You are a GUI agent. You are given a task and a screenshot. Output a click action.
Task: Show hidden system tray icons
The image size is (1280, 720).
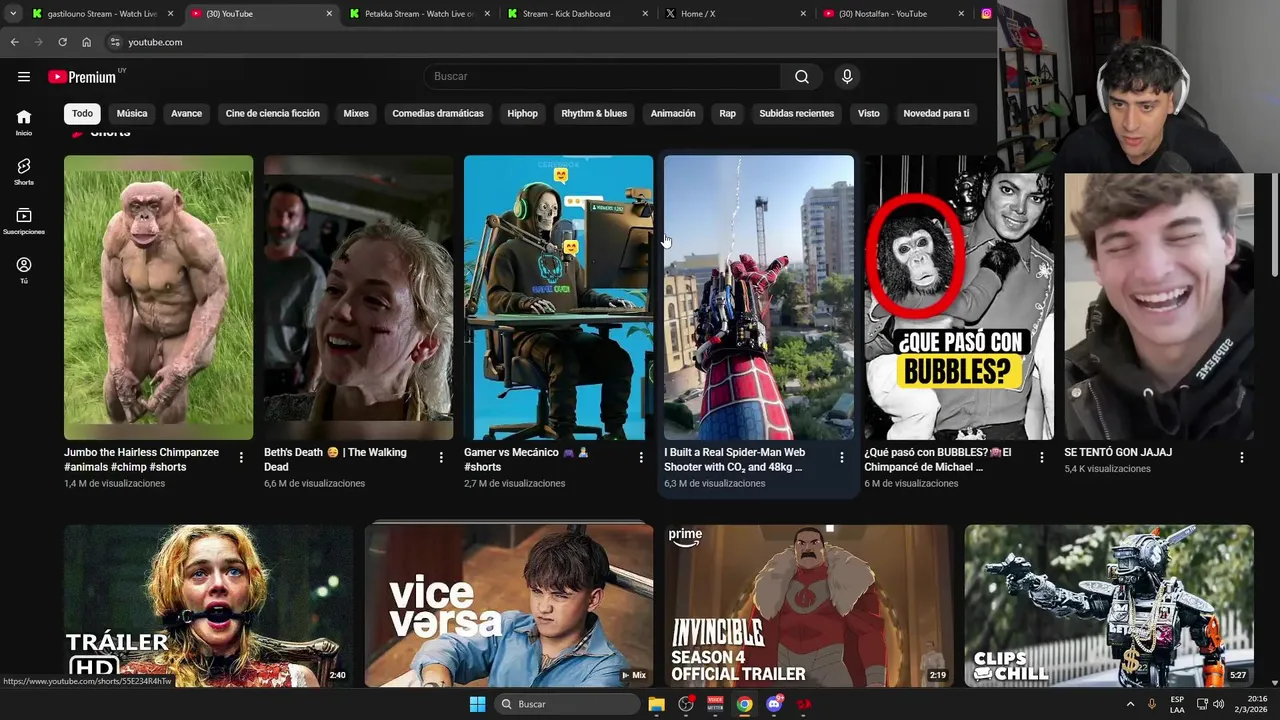point(1130,704)
